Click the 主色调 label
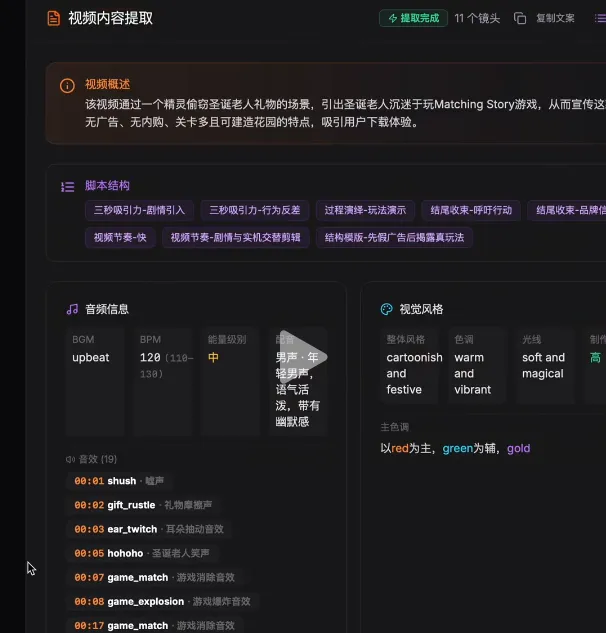The width and height of the screenshot is (606, 633). (394, 427)
